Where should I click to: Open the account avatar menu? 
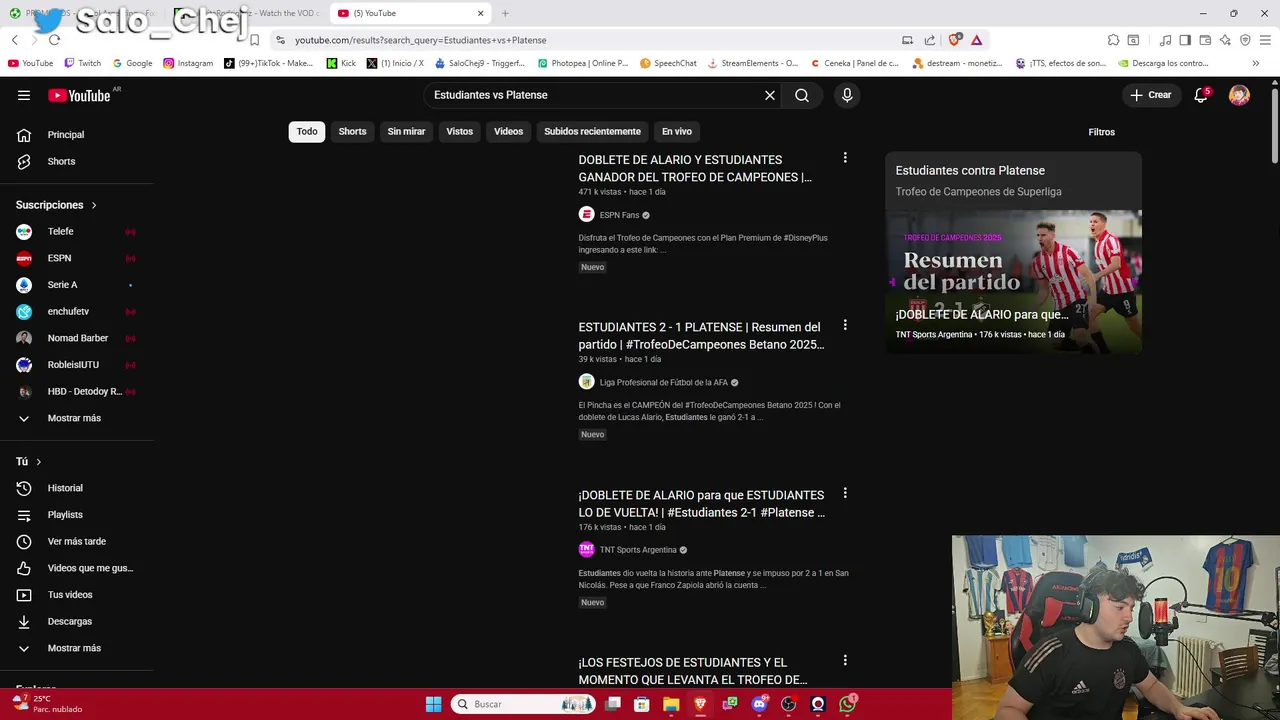pos(1239,95)
